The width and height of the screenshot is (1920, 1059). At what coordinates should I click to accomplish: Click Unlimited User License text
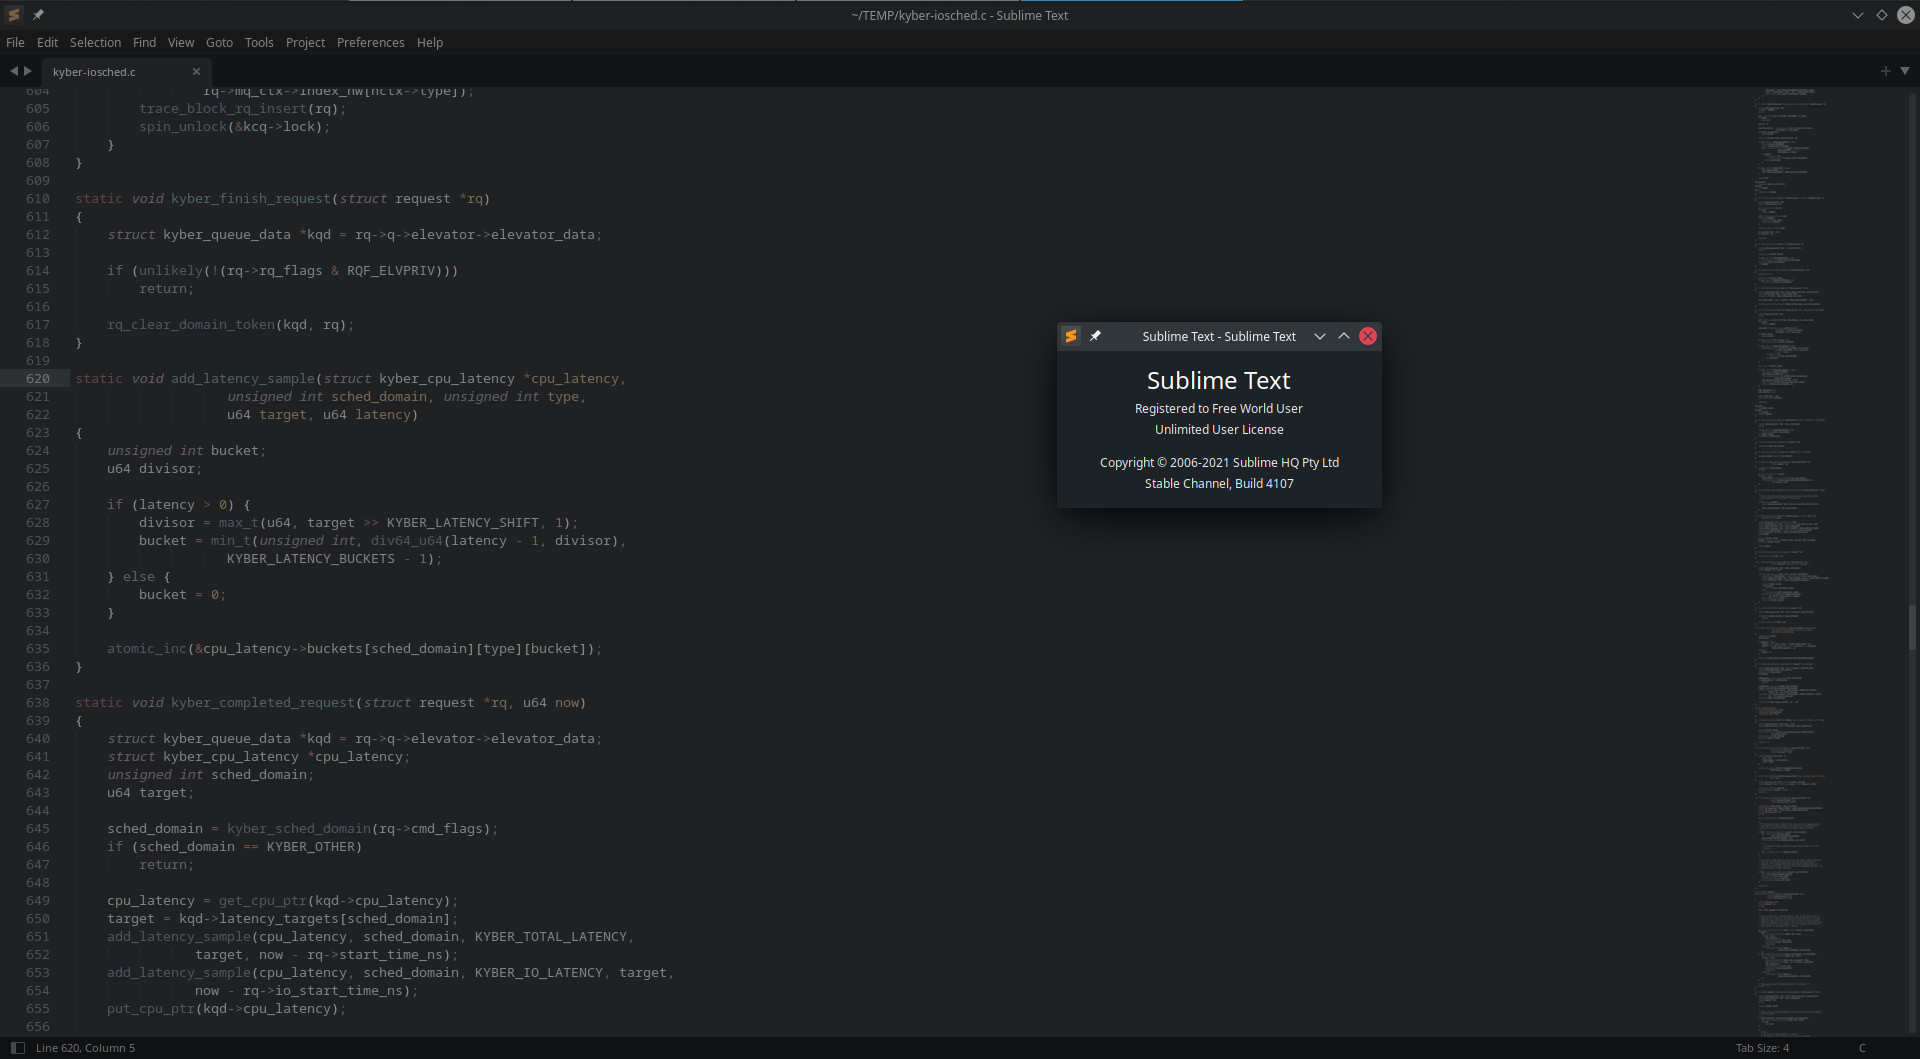point(1219,430)
